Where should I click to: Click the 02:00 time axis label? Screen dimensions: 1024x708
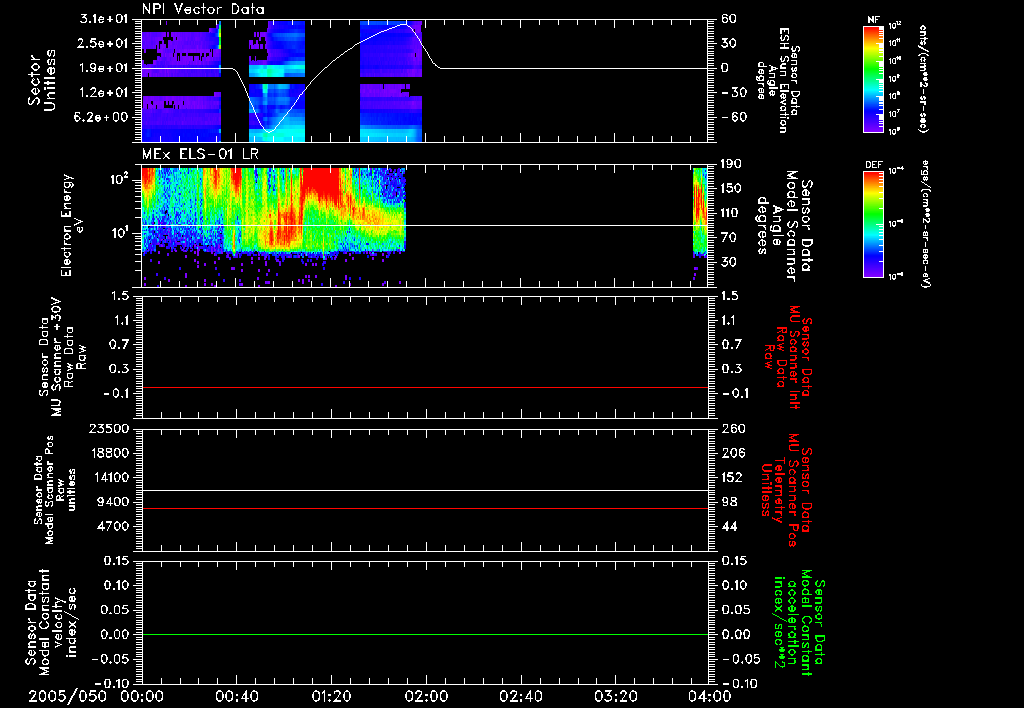pyautogui.click(x=426, y=696)
